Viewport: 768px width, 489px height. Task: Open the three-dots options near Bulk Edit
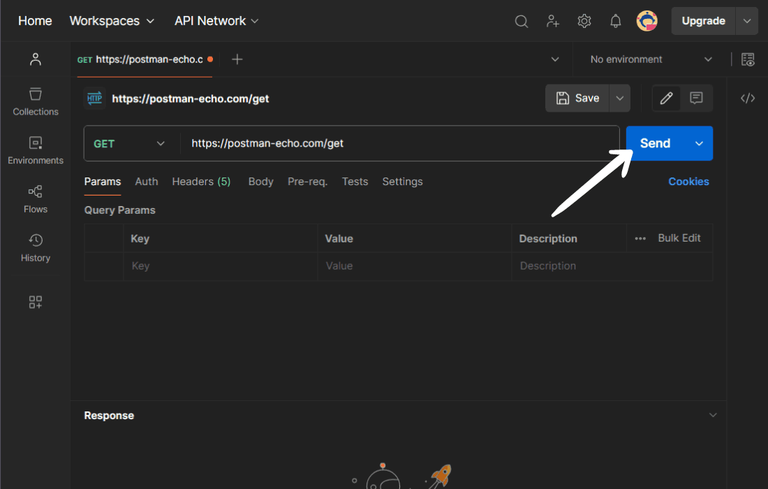click(640, 239)
